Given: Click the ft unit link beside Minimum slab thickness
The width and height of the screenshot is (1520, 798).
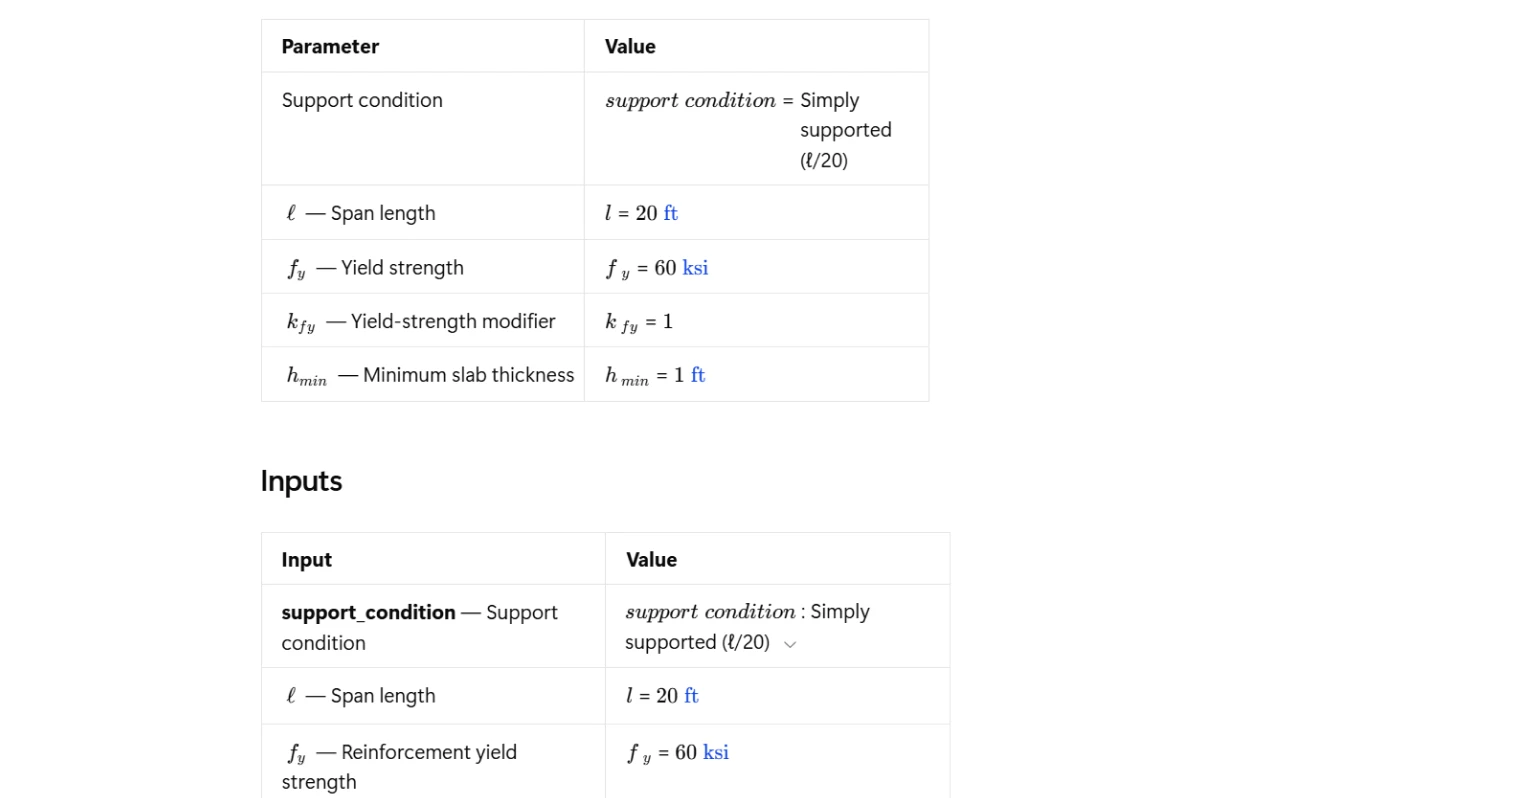Looking at the screenshot, I should [x=698, y=375].
